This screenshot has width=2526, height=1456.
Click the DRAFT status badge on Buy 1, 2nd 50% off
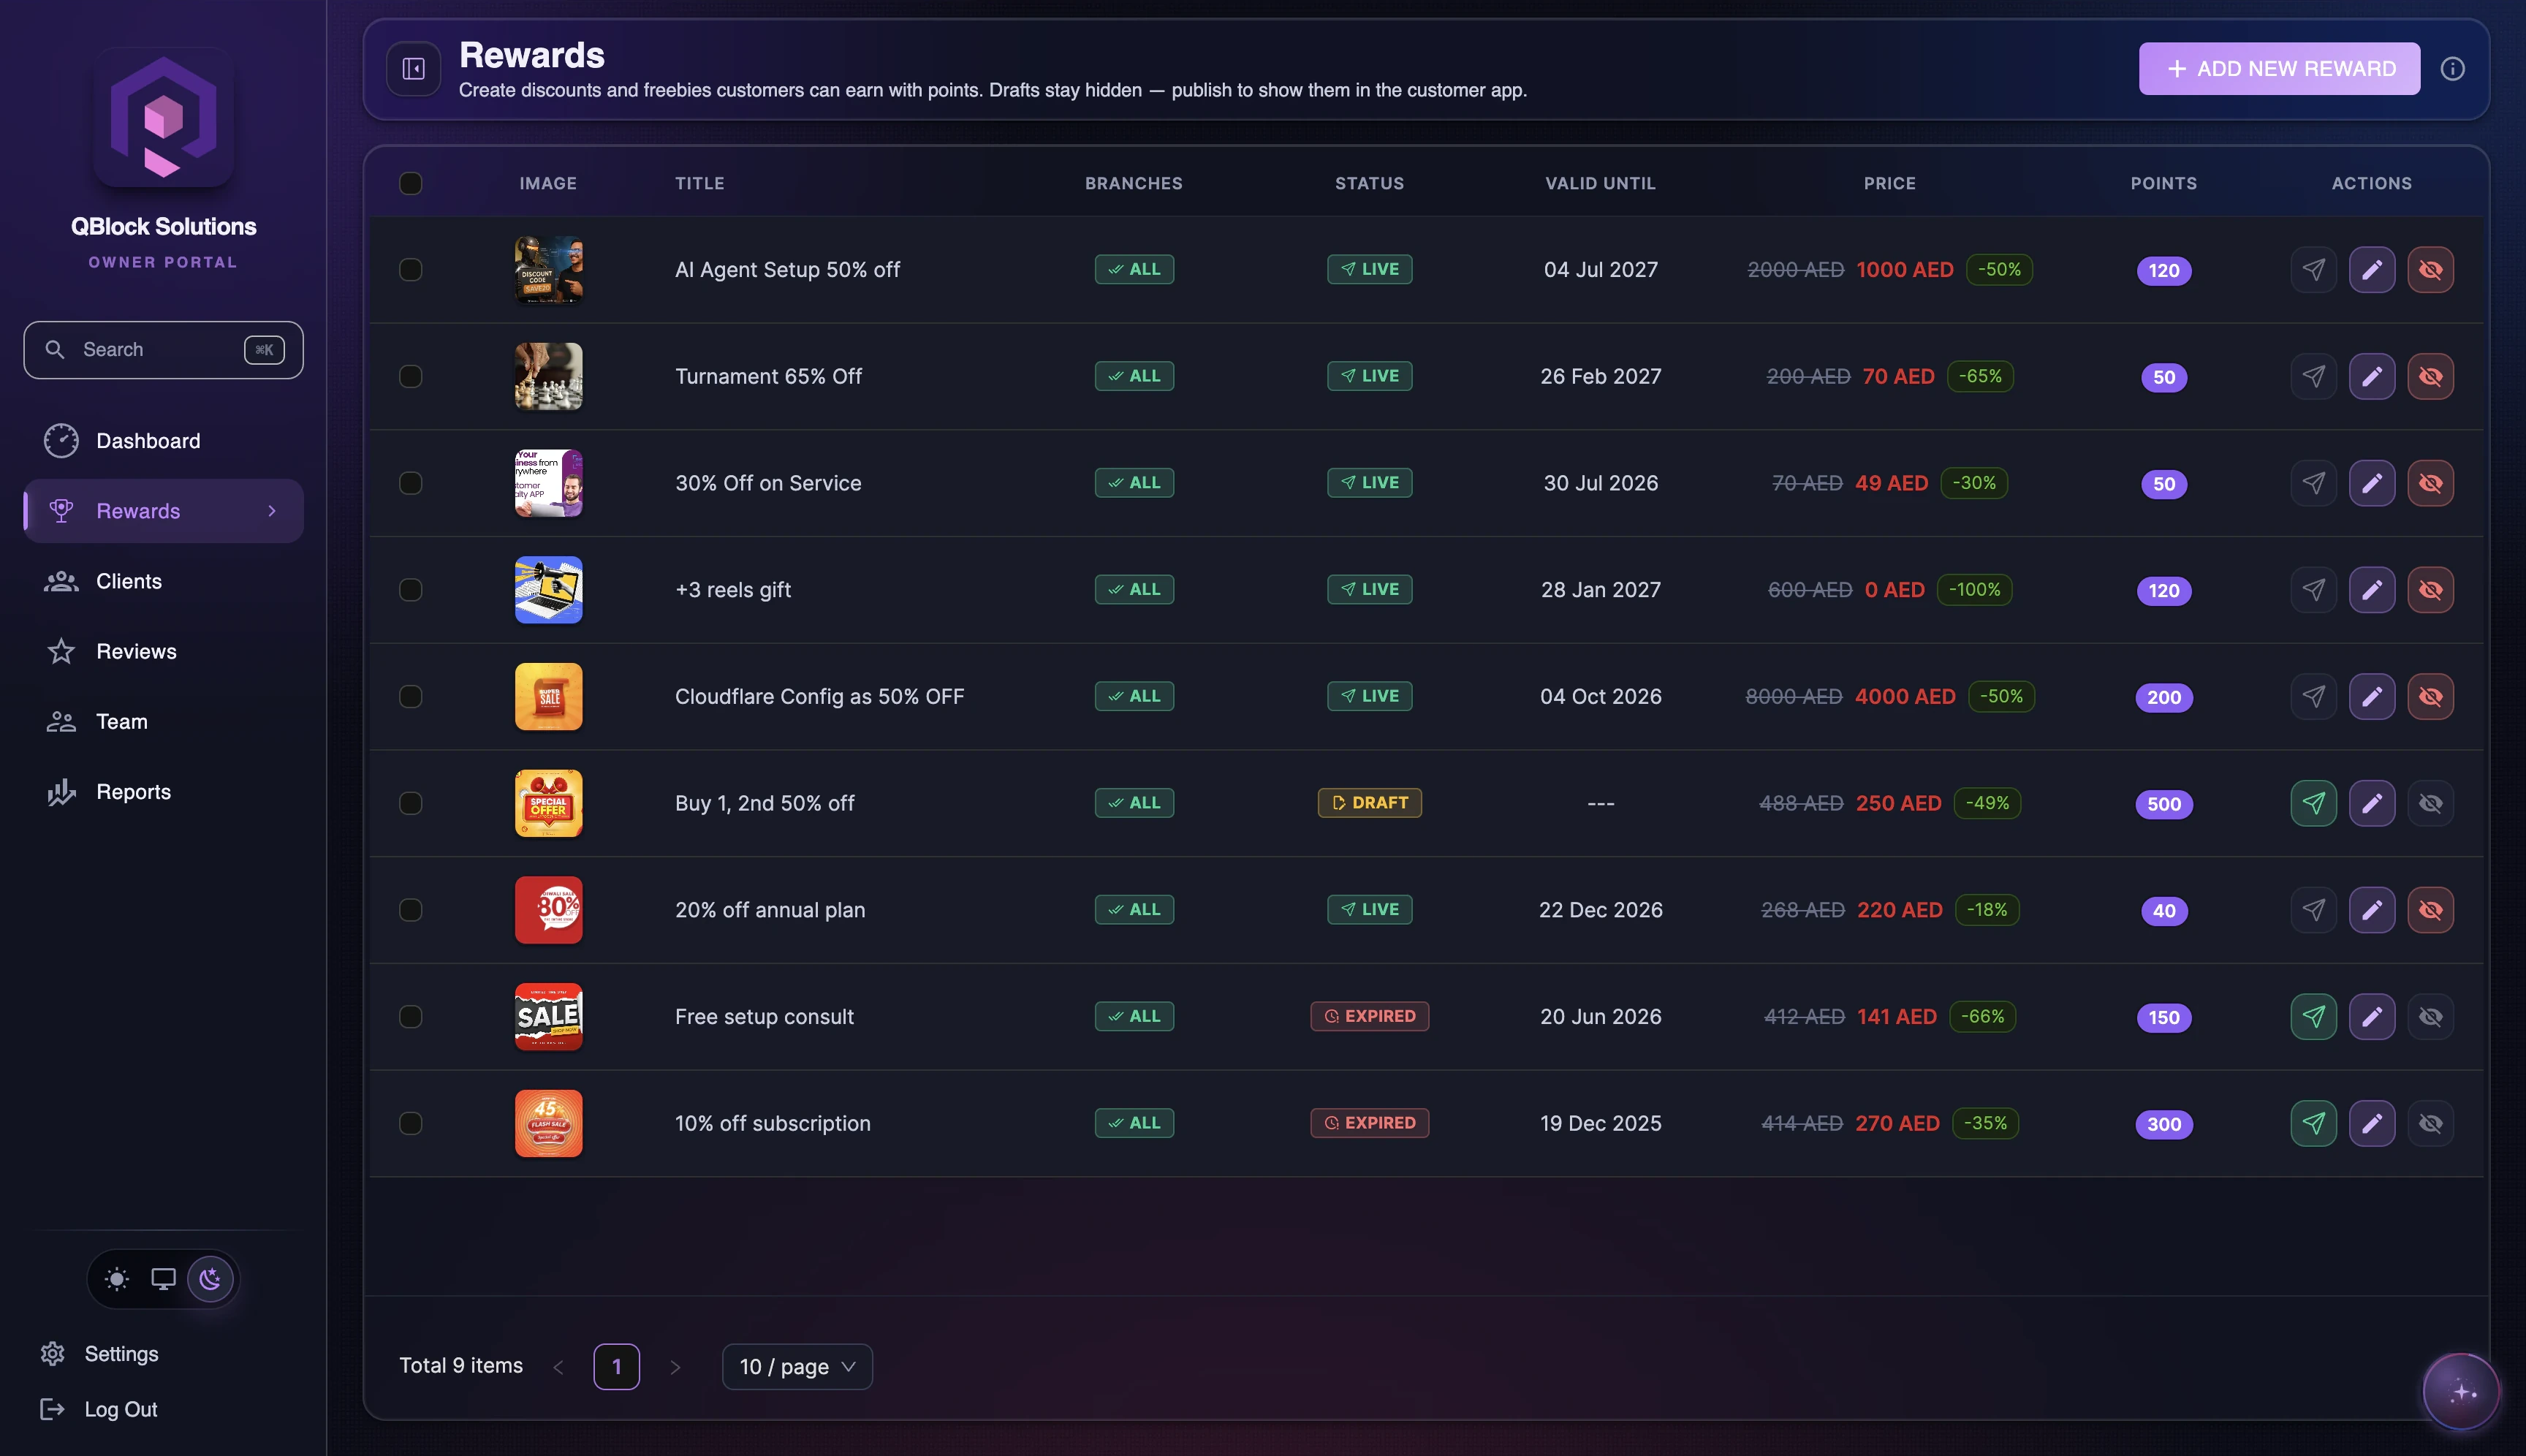(1369, 803)
